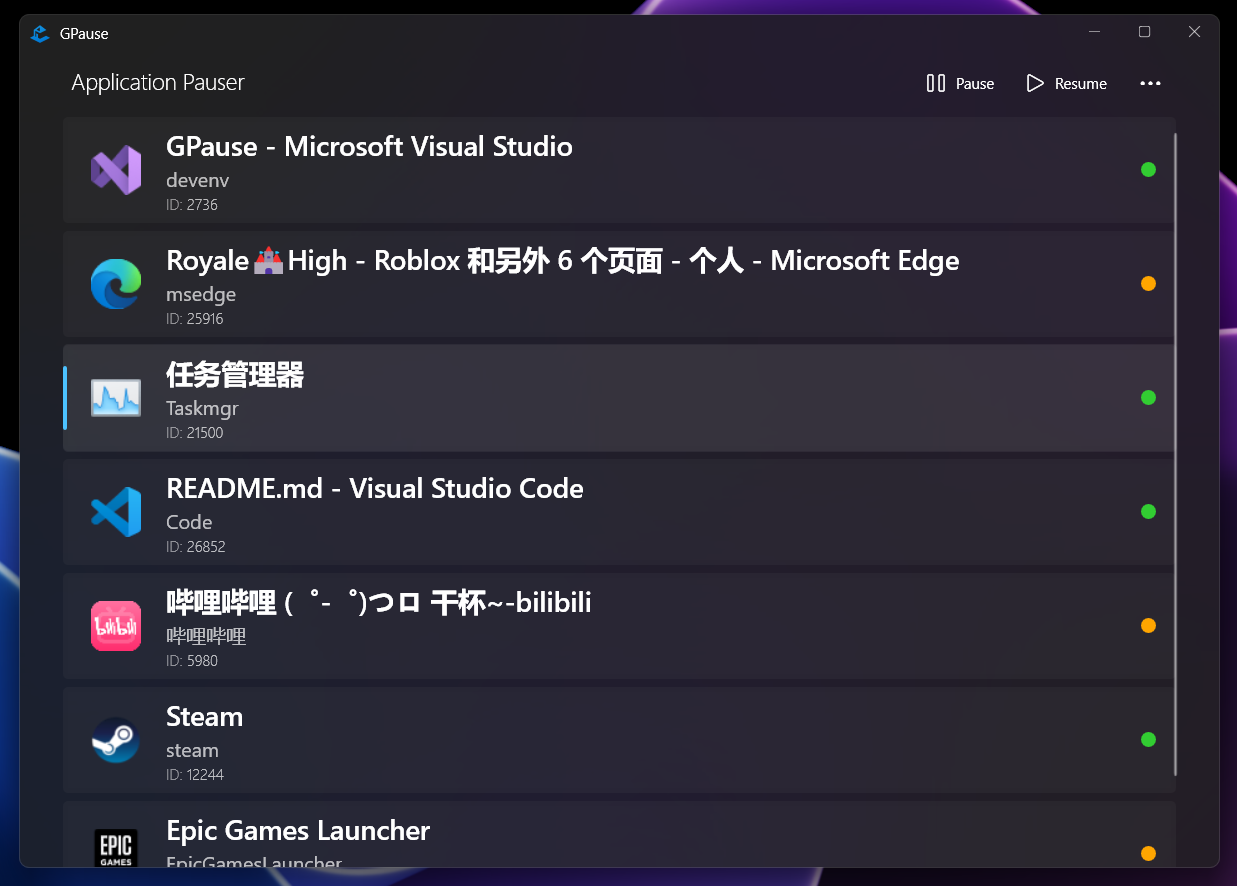Click the Task Manager icon for Taskmgr
The width and height of the screenshot is (1237, 886).
(115, 397)
